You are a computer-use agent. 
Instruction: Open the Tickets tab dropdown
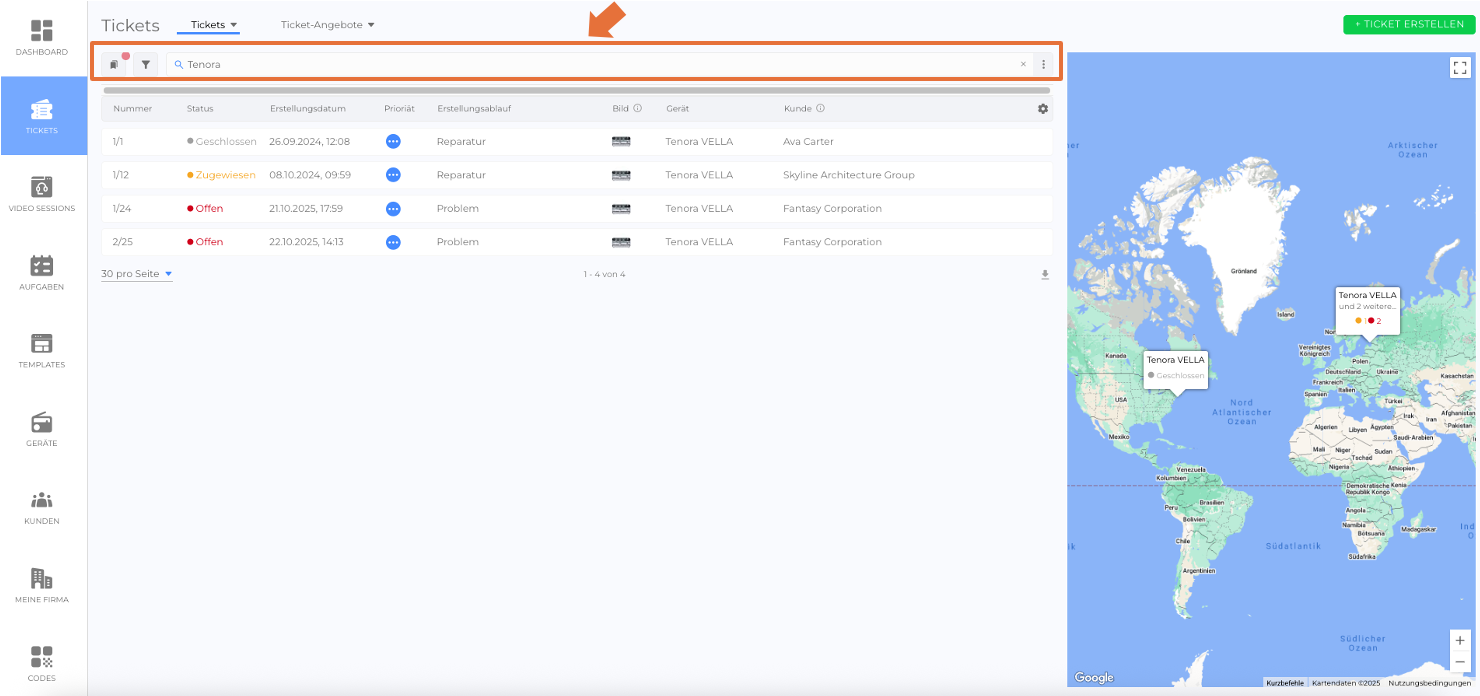point(214,25)
